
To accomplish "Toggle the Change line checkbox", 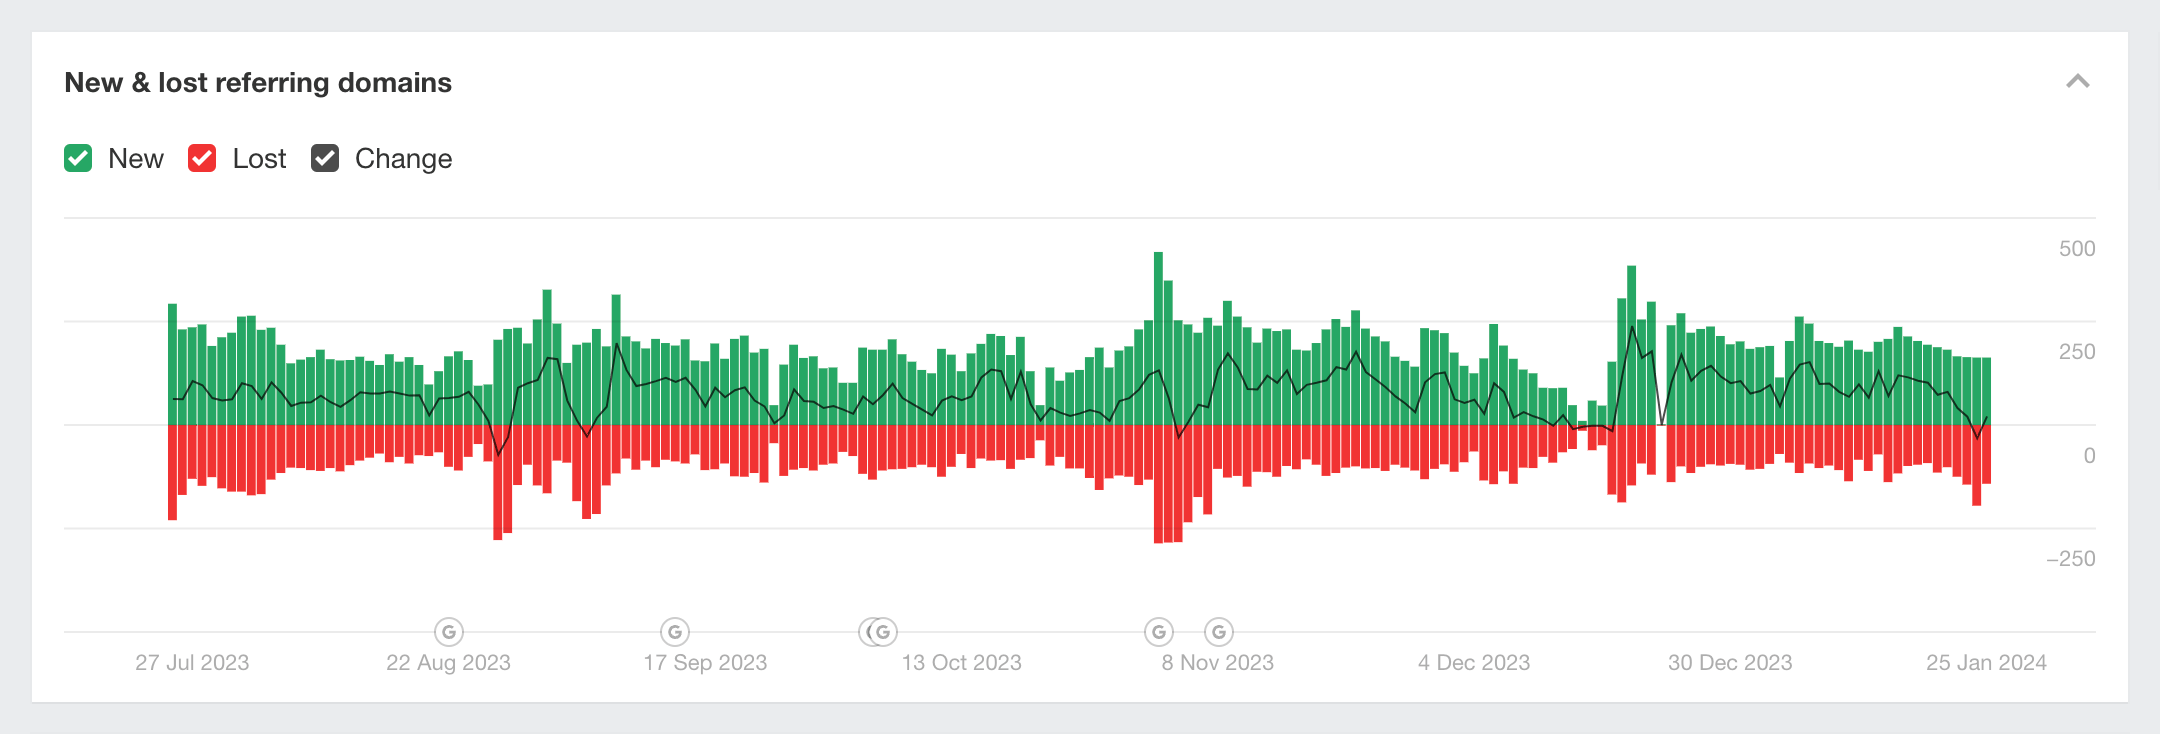I will [325, 159].
